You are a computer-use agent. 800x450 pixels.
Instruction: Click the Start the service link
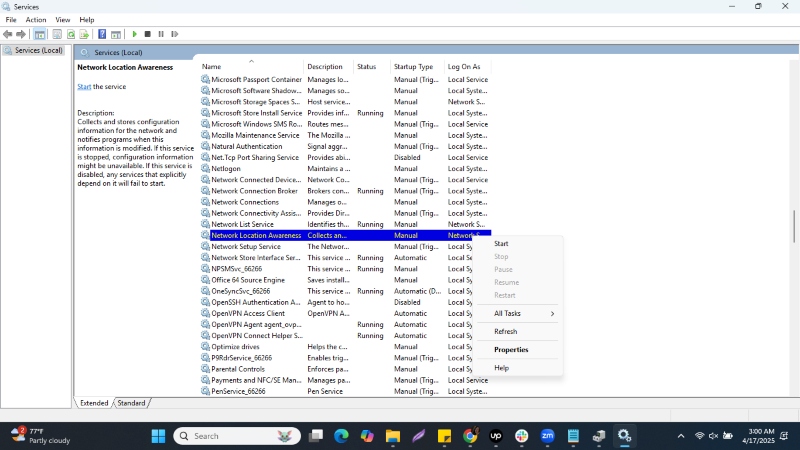tap(84, 87)
